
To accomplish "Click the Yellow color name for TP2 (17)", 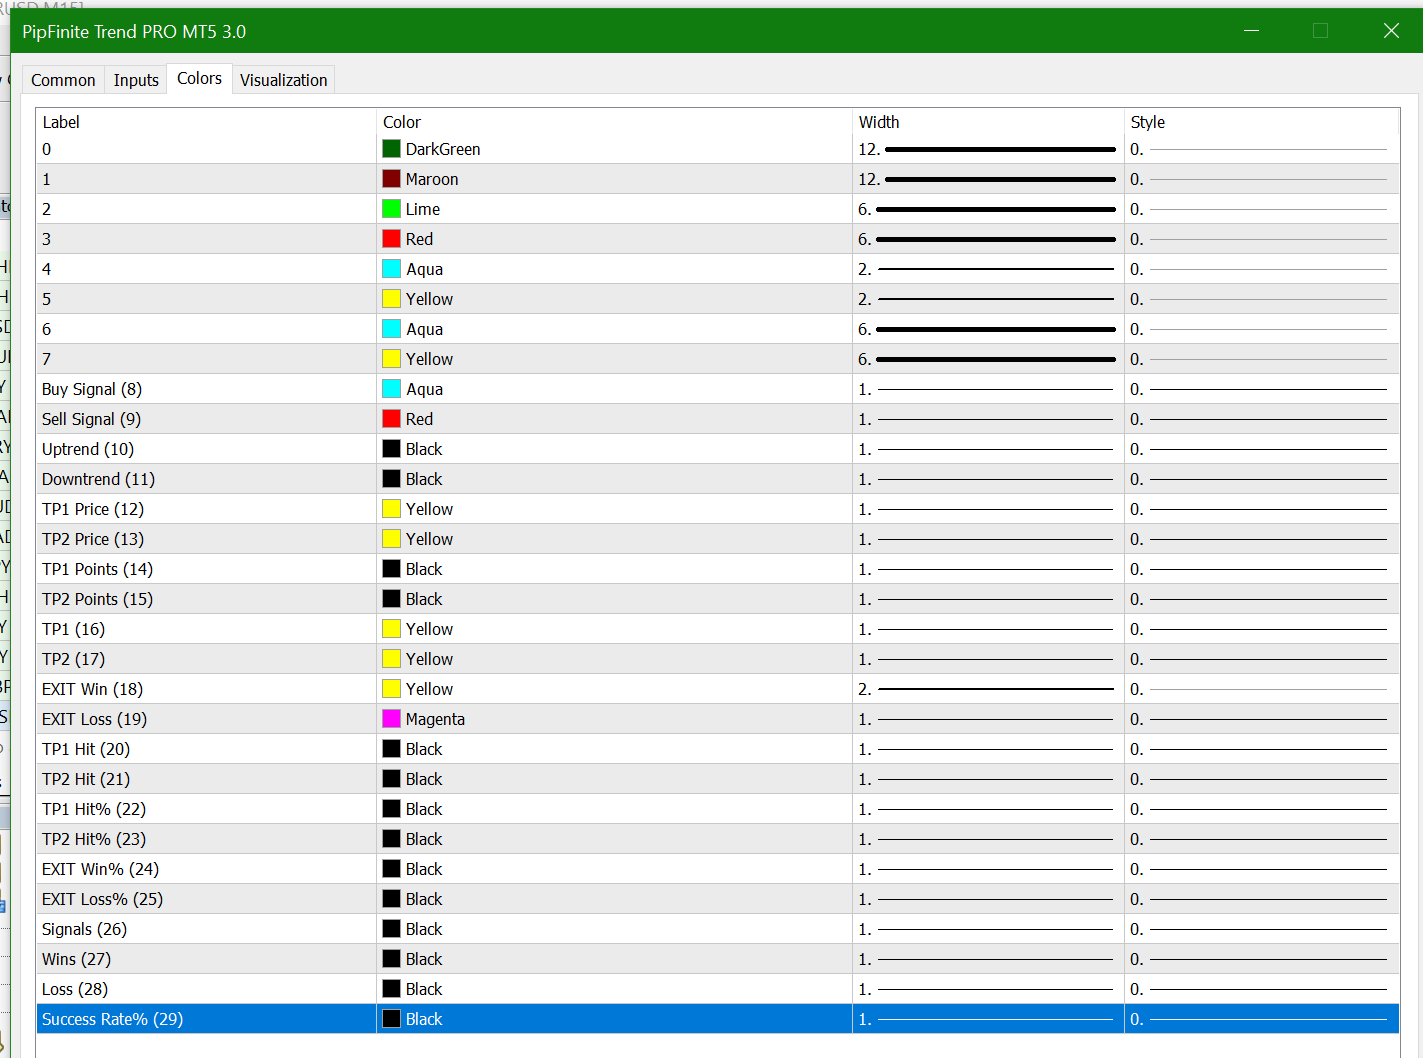I will click(x=429, y=659).
